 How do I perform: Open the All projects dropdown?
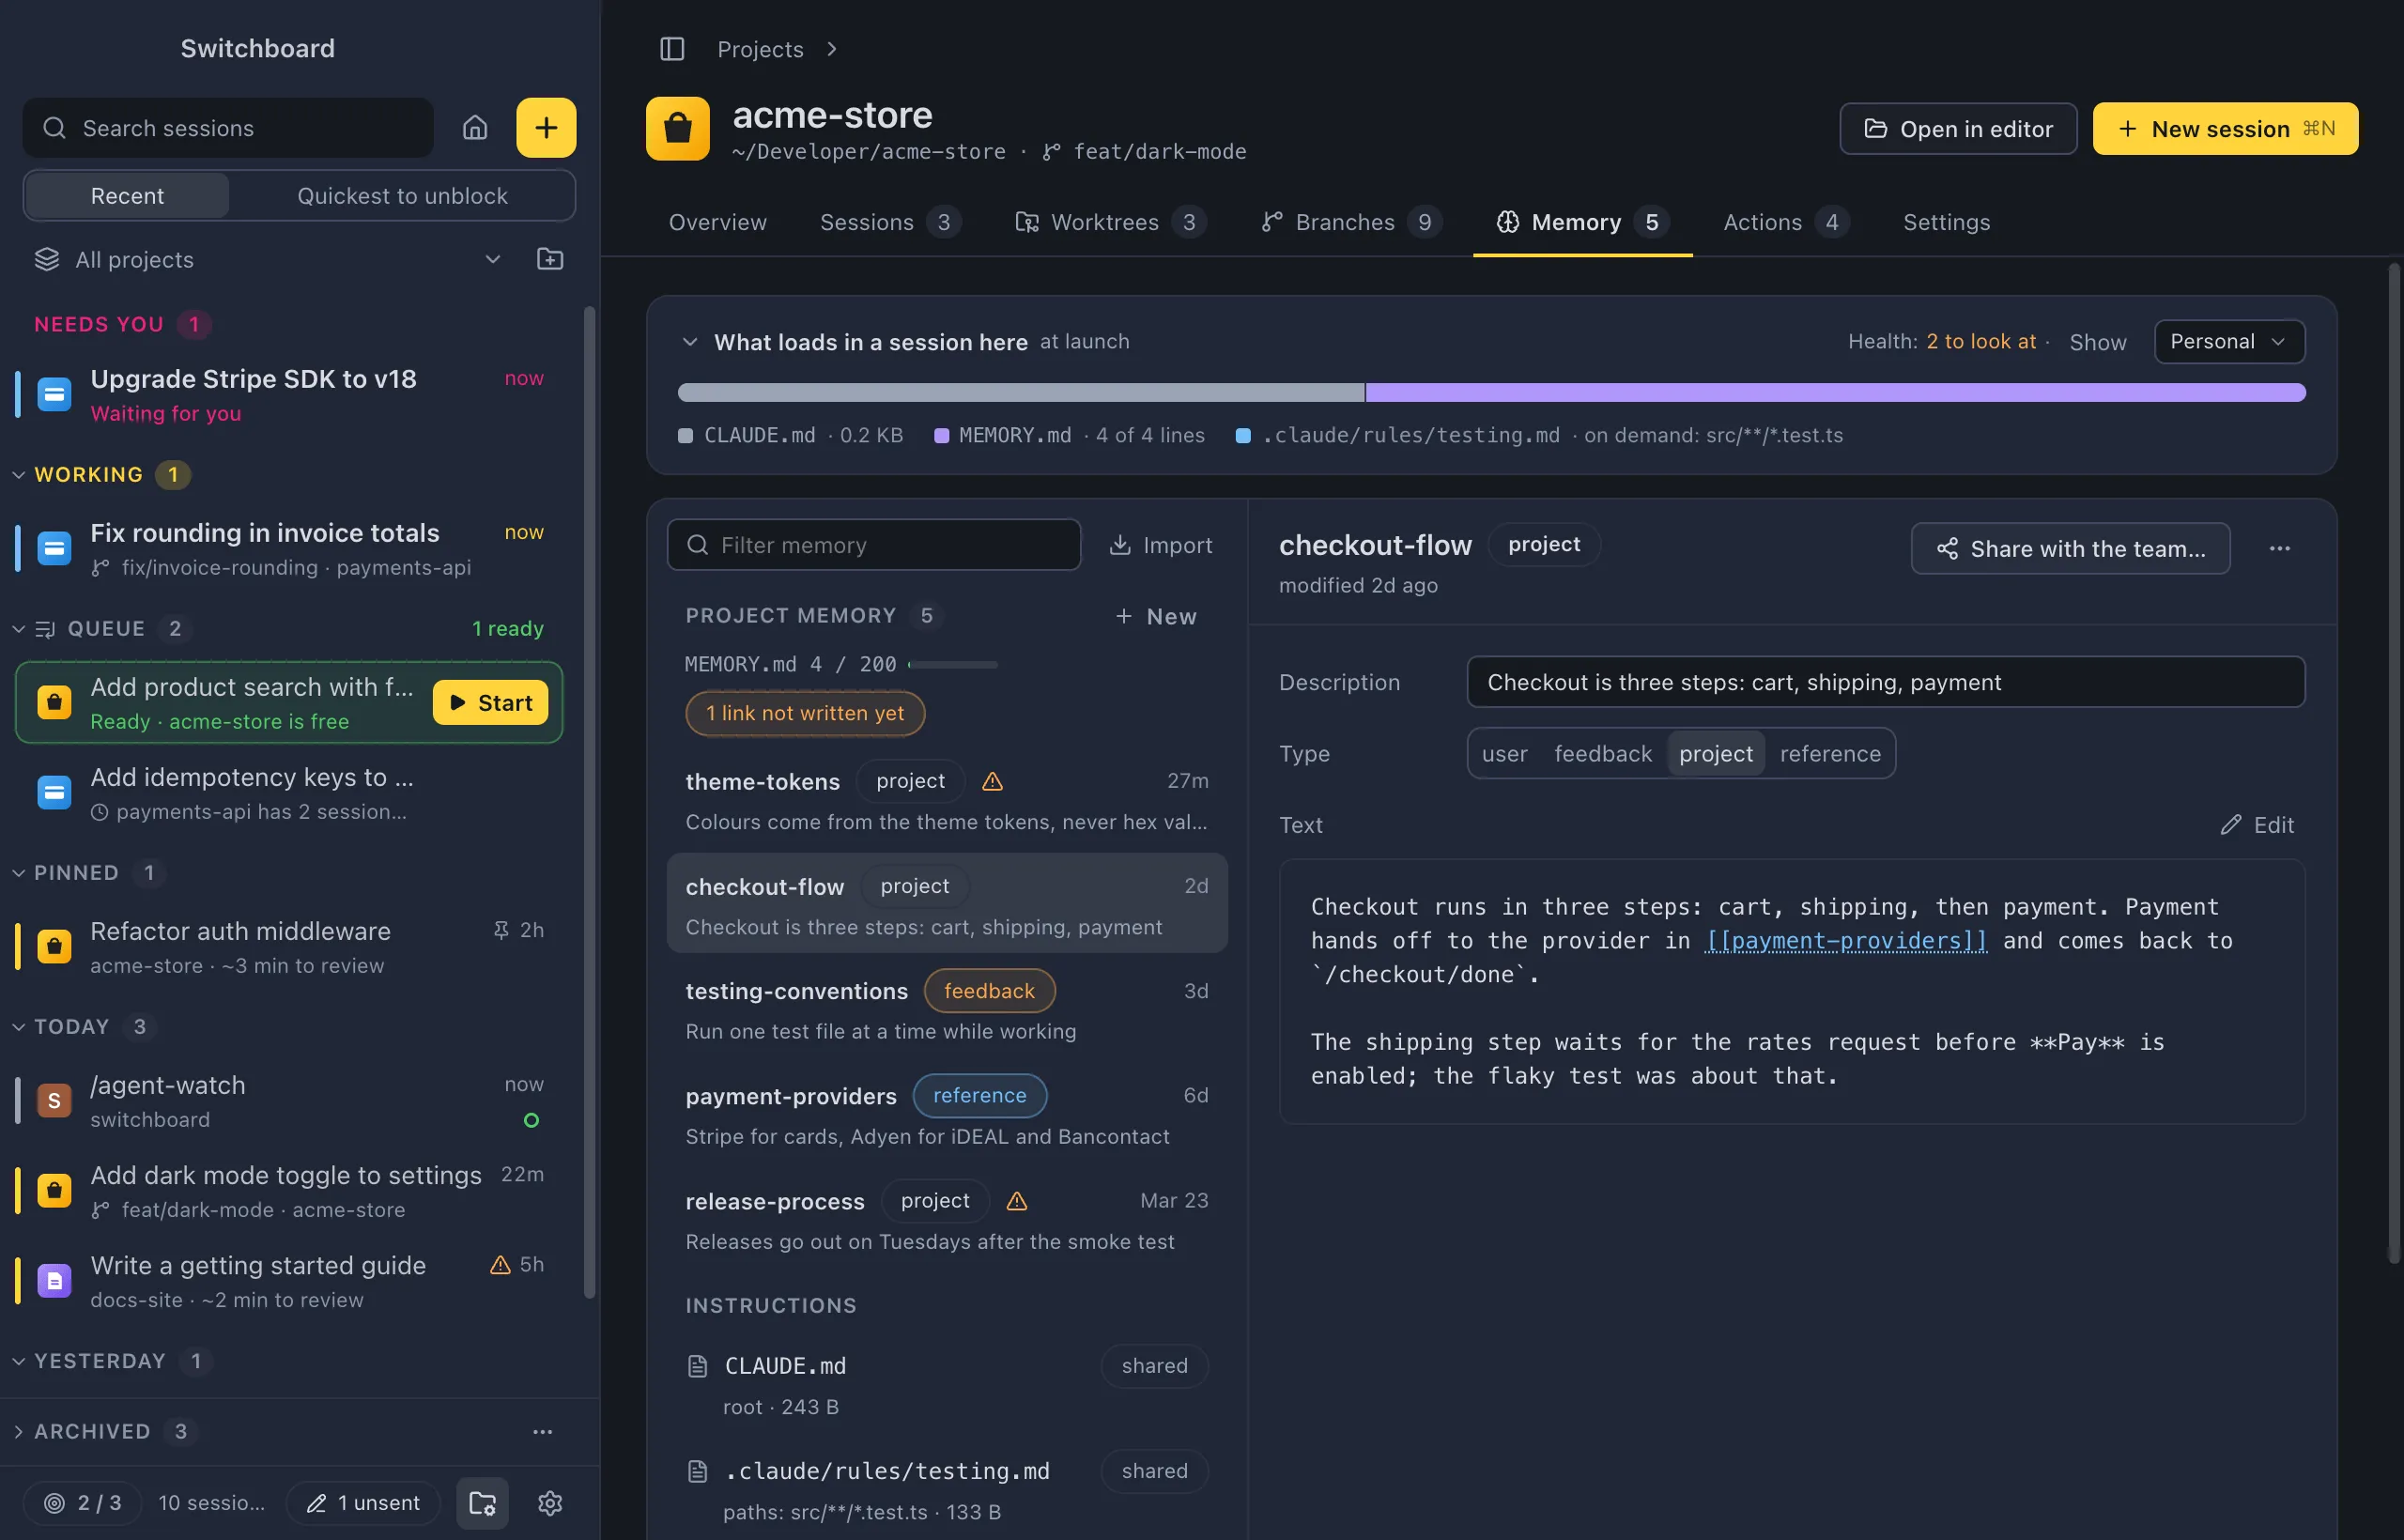268,260
